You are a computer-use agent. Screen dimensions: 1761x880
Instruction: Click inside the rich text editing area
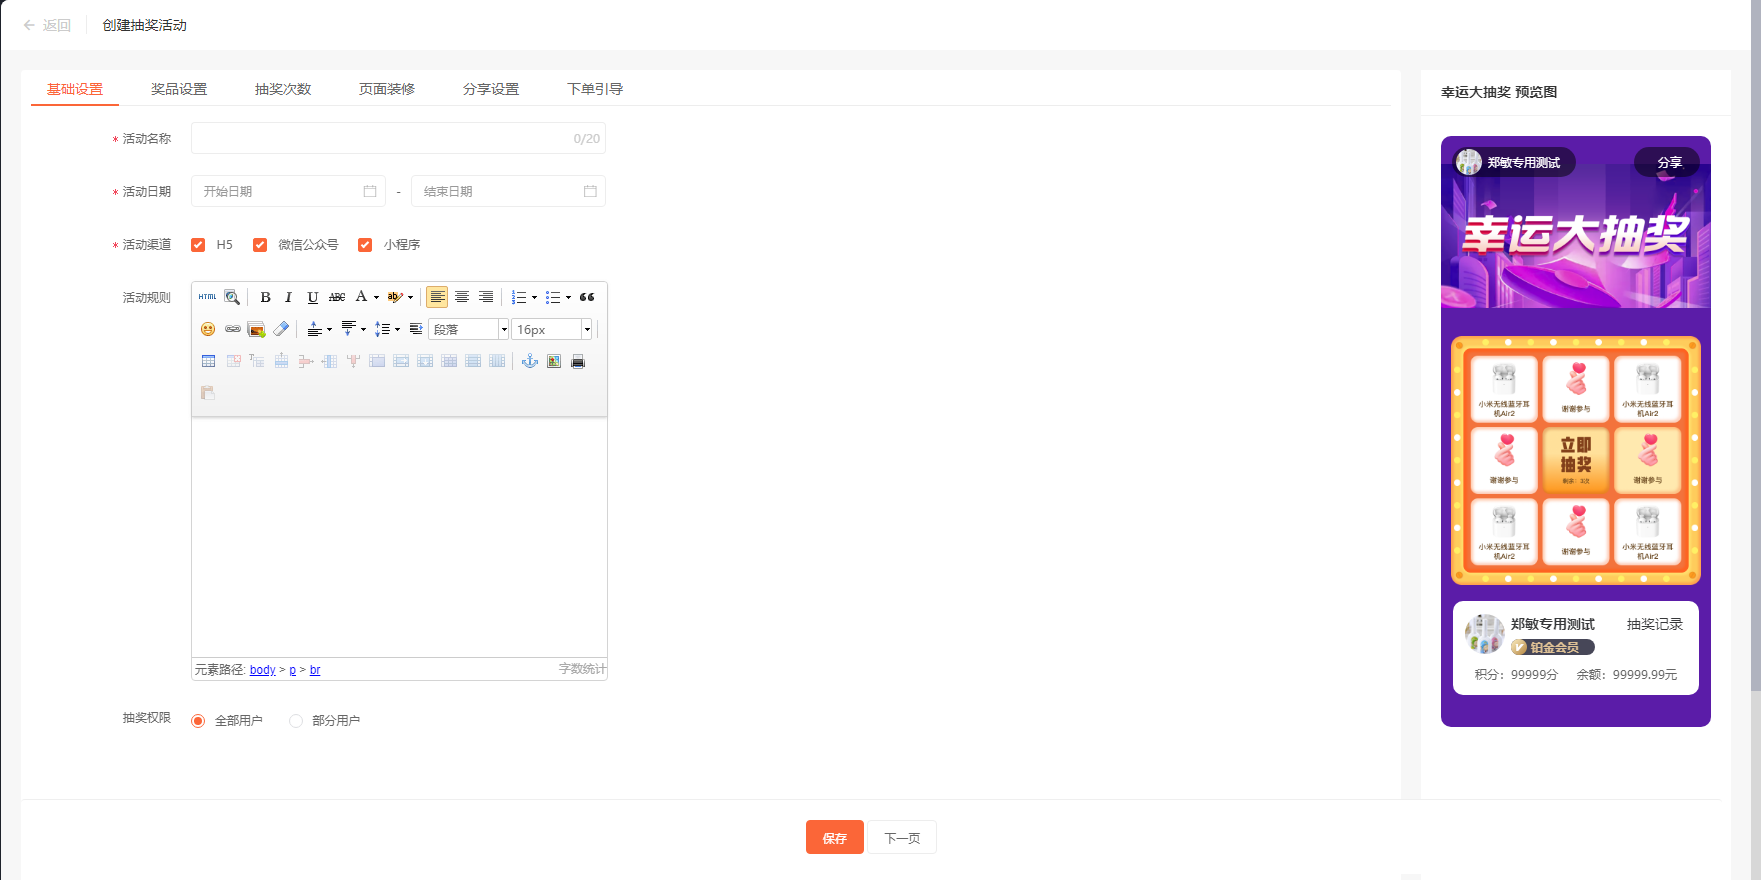tap(399, 537)
